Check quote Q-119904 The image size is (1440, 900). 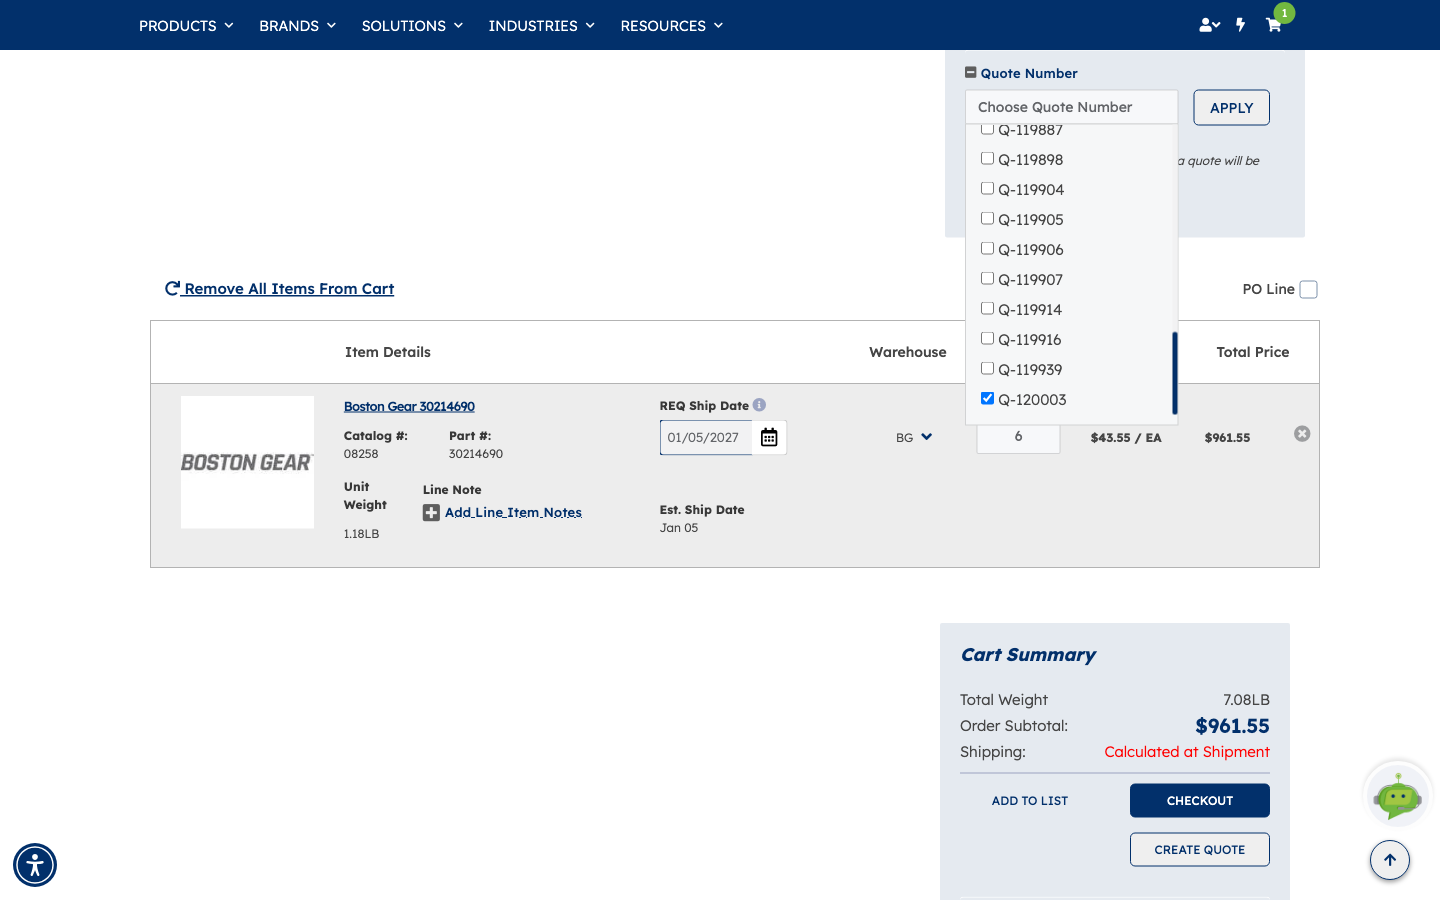tap(987, 188)
